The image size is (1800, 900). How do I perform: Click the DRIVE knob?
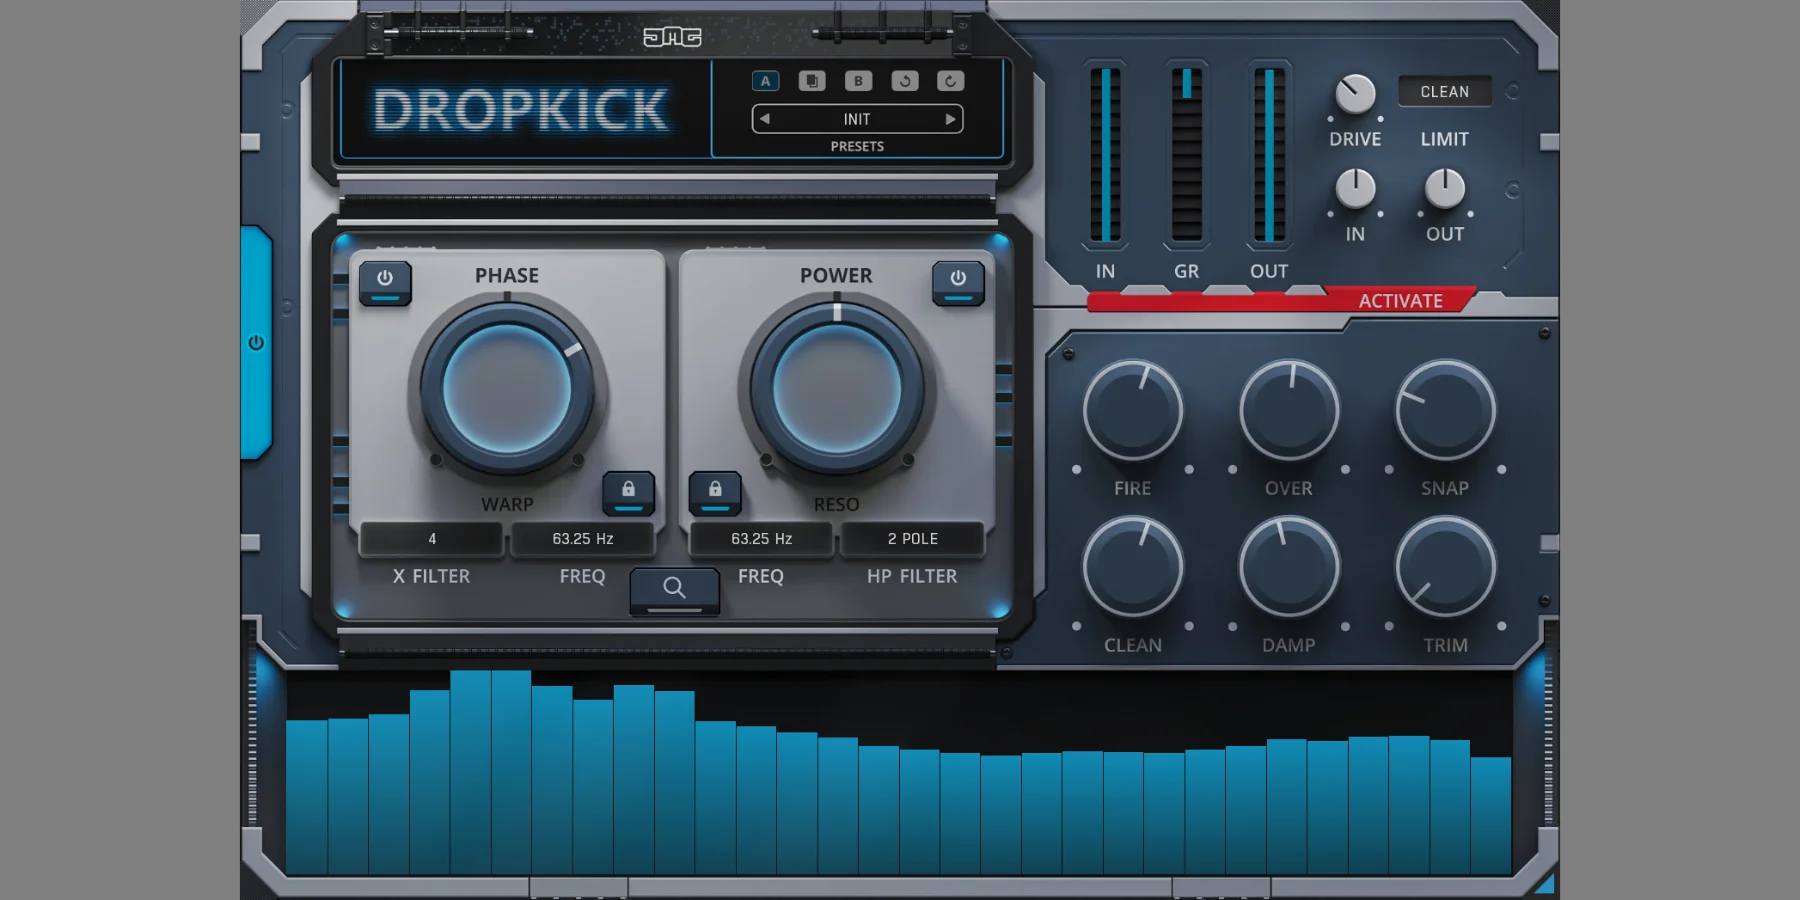coord(1355,95)
